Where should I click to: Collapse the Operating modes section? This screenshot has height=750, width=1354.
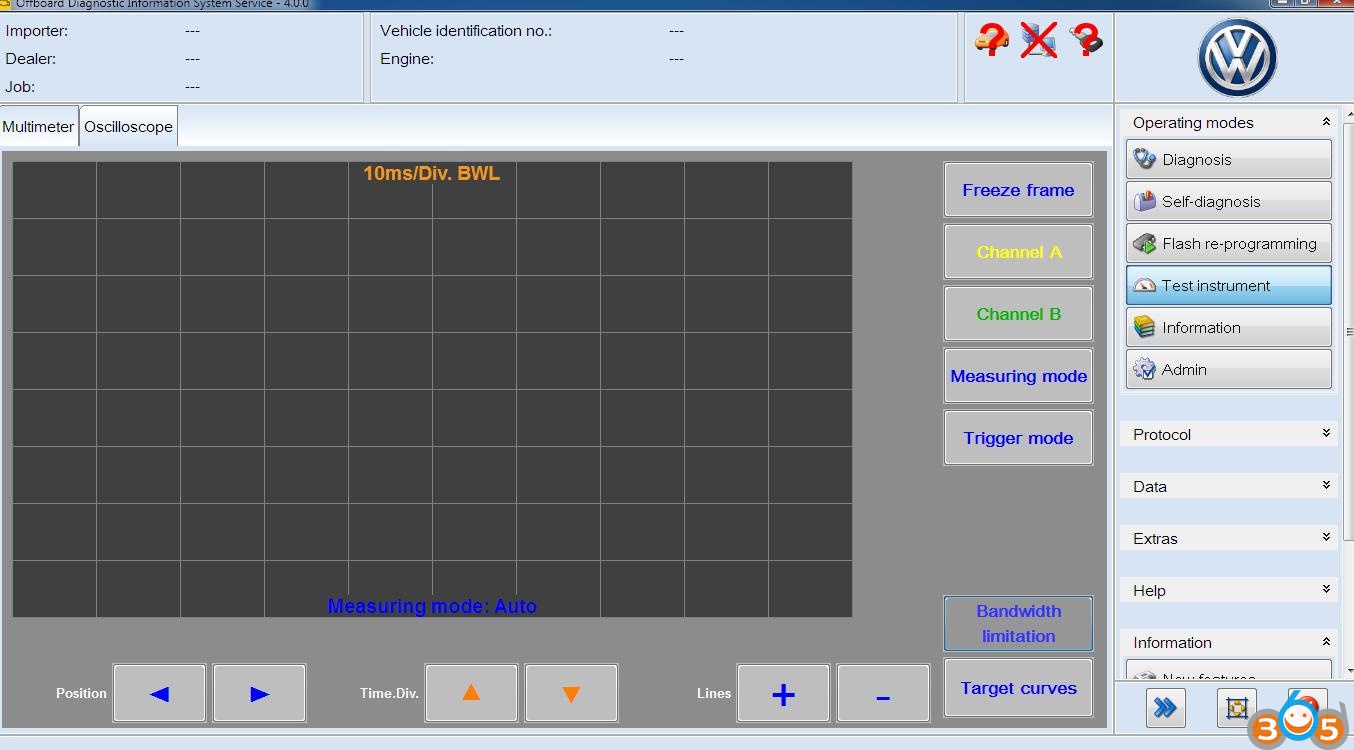[1326, 122]
